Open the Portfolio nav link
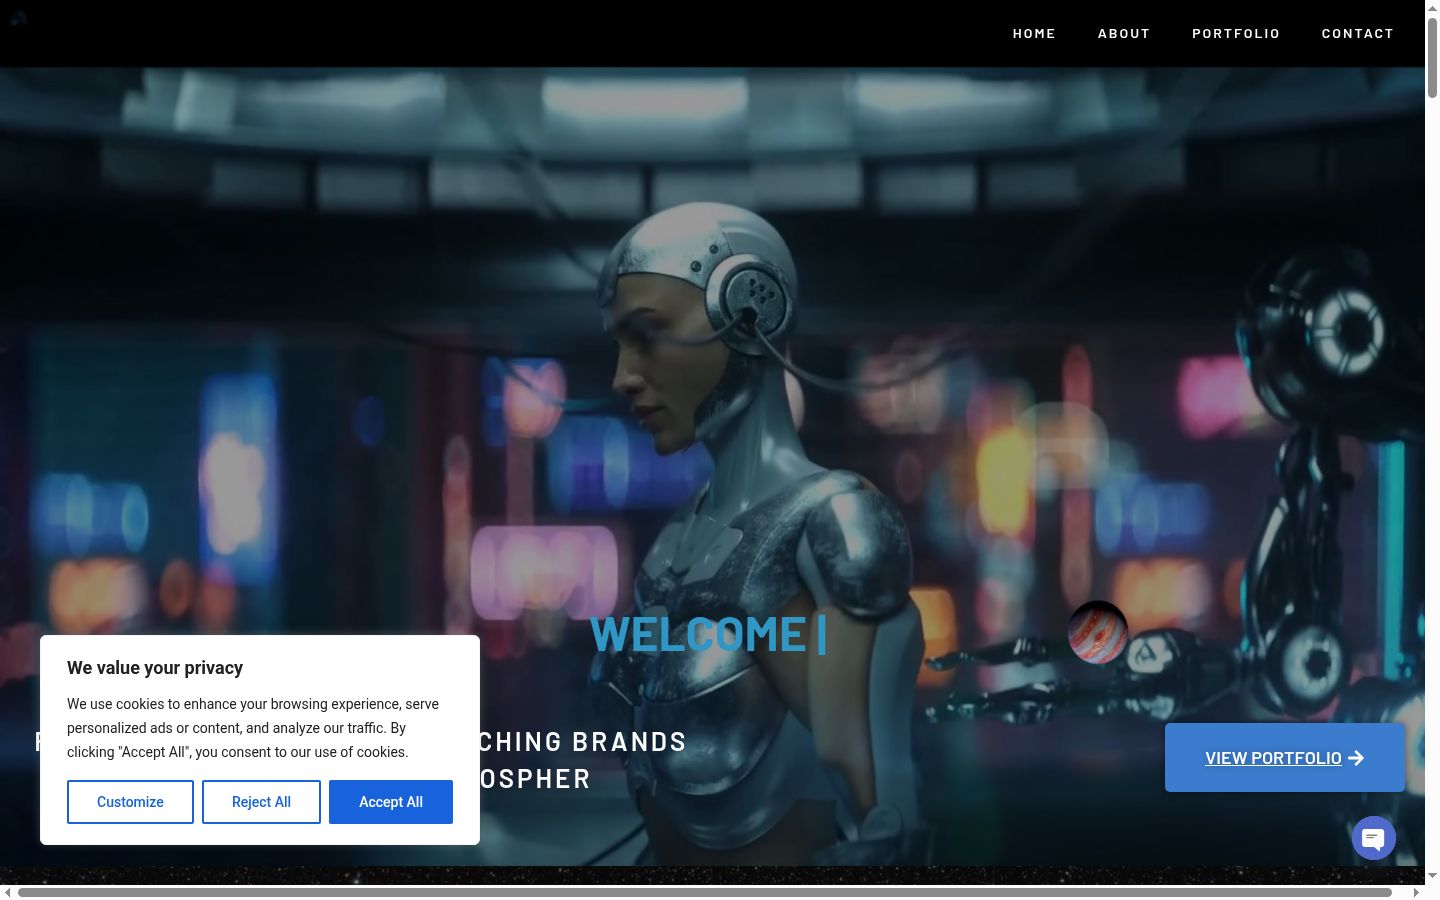The image size is (1440, 900). coord(1236,33)
